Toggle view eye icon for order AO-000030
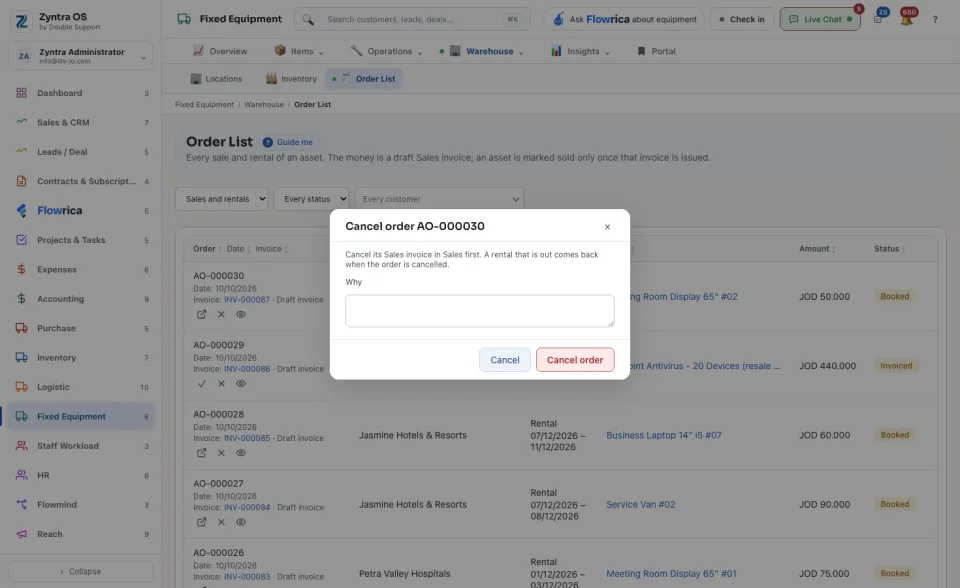This screenshot has height=588, width=960. pos(241,314)
